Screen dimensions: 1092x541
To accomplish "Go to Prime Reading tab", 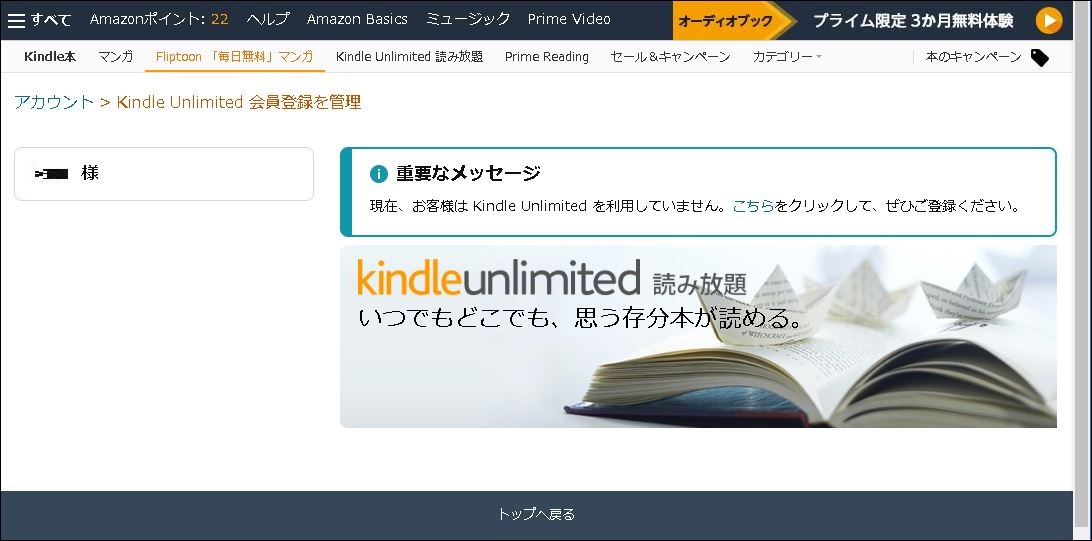I will [x=547, y=57].
